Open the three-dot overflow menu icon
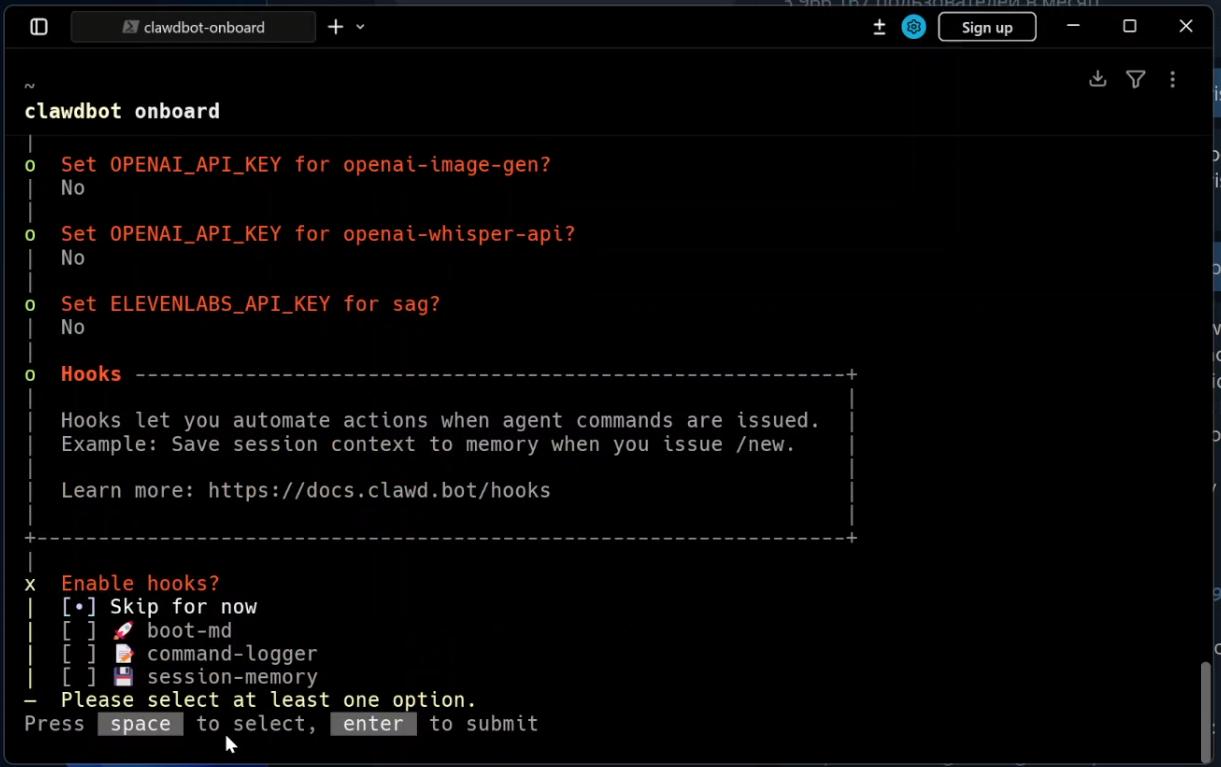 1173,78
